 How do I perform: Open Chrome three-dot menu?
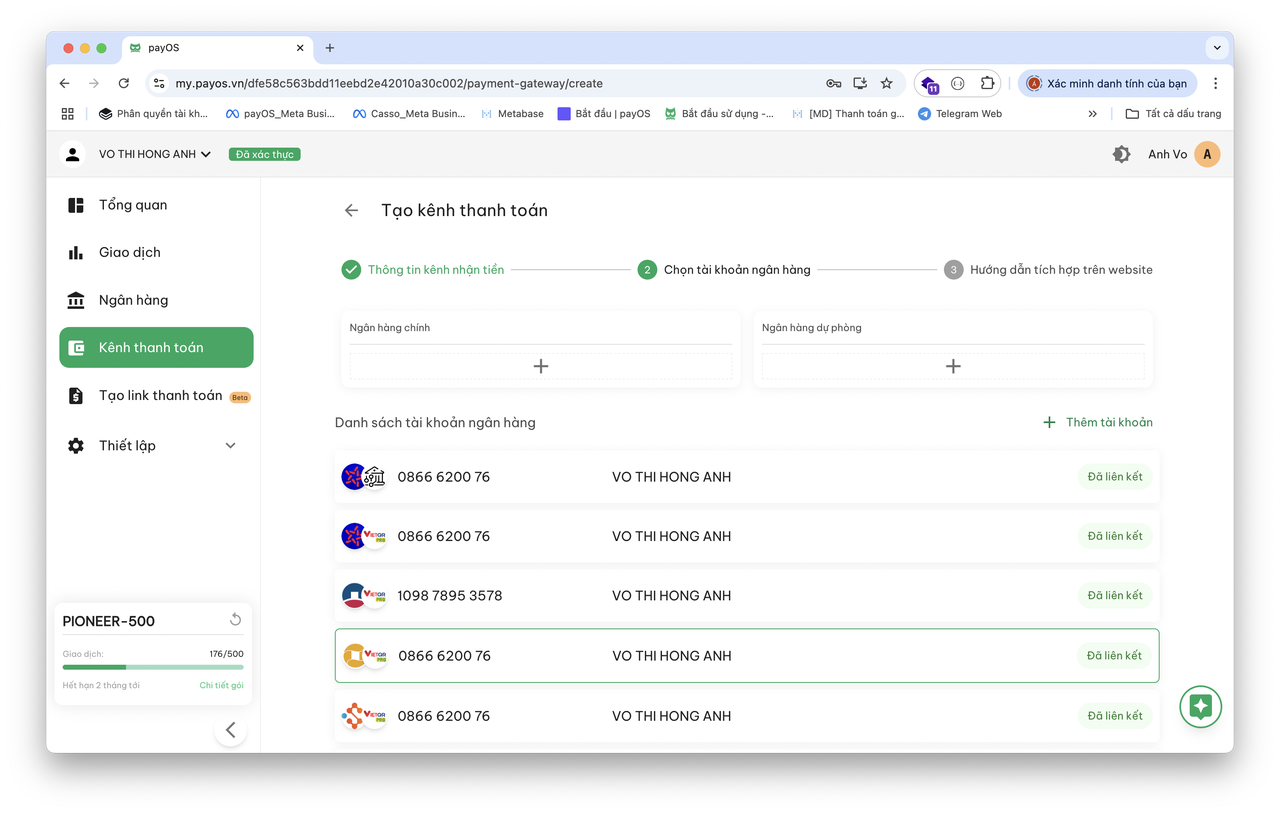[1215, 84]
